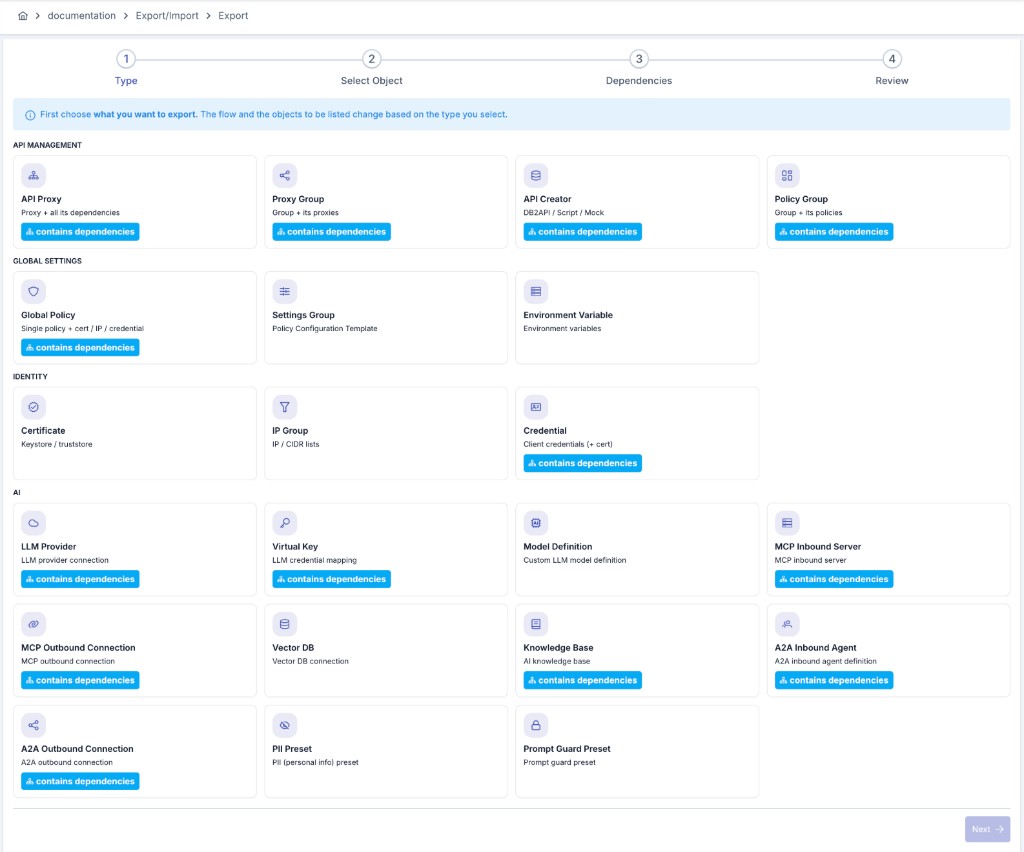Screen dimensions: 1024x852
Task: Click the 'API MANAGEMENT' section heading
Action: 47,145
